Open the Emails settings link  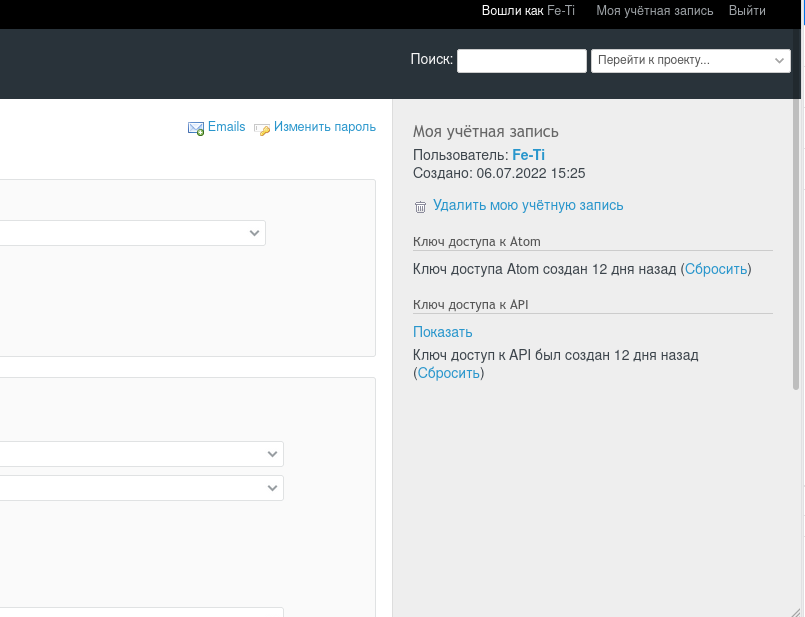(x=225, y=127)
